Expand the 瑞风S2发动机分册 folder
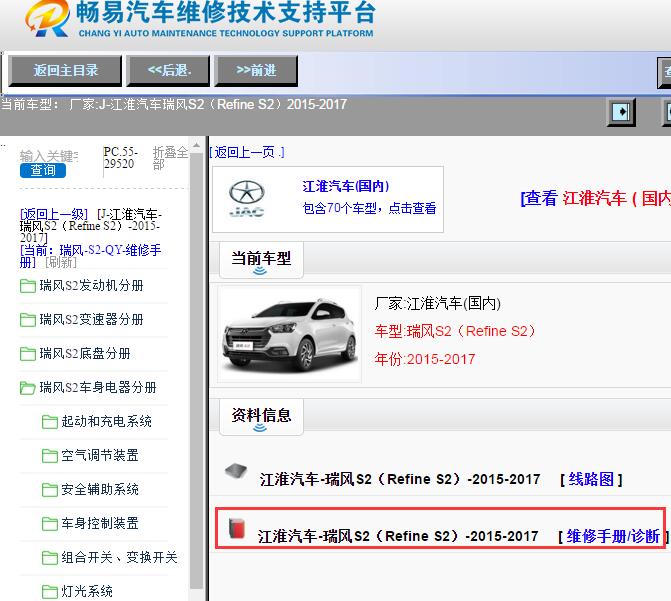The height and width of the screenshot is (601, 671). [92, 285]
